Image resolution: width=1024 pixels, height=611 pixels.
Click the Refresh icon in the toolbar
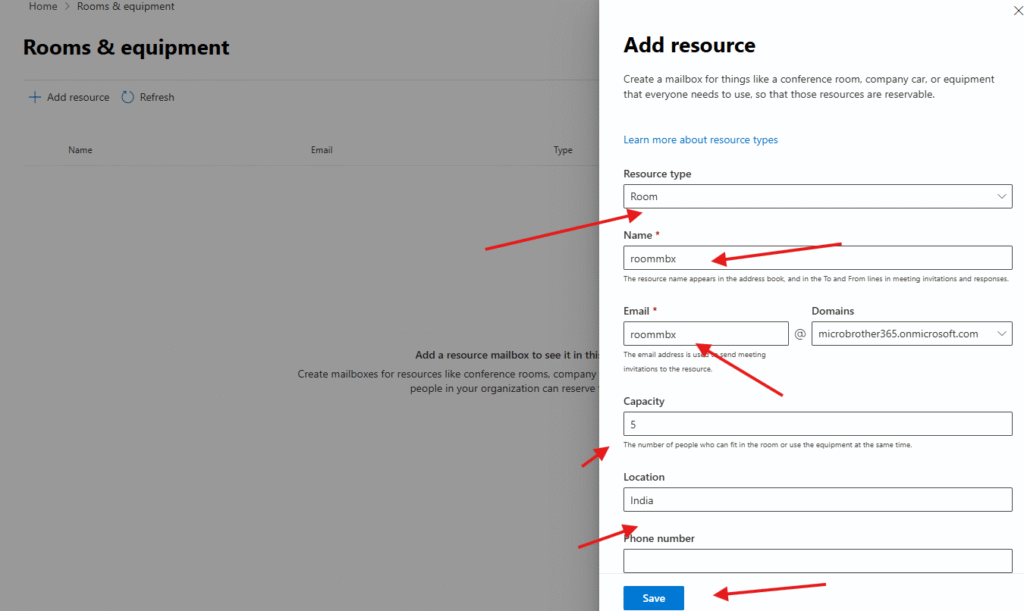tap(128, 97)
